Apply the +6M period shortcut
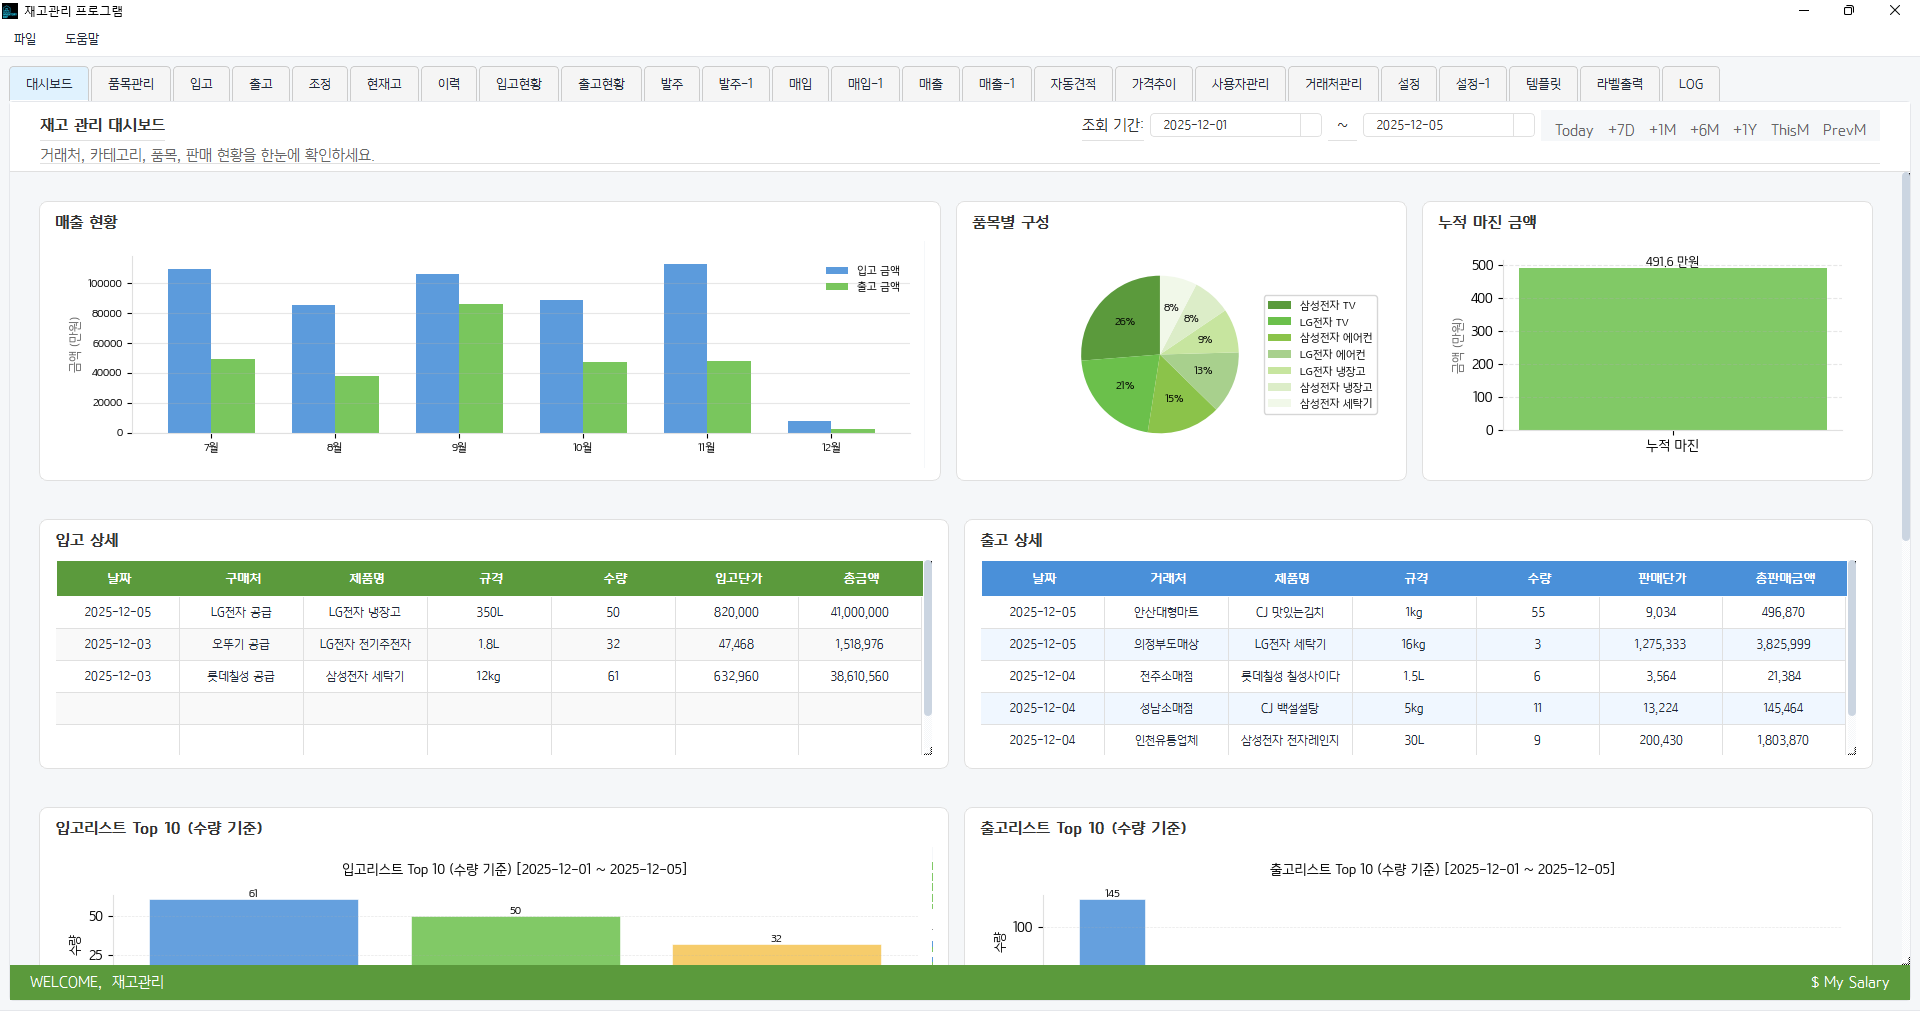 [x=1704, y=130]
